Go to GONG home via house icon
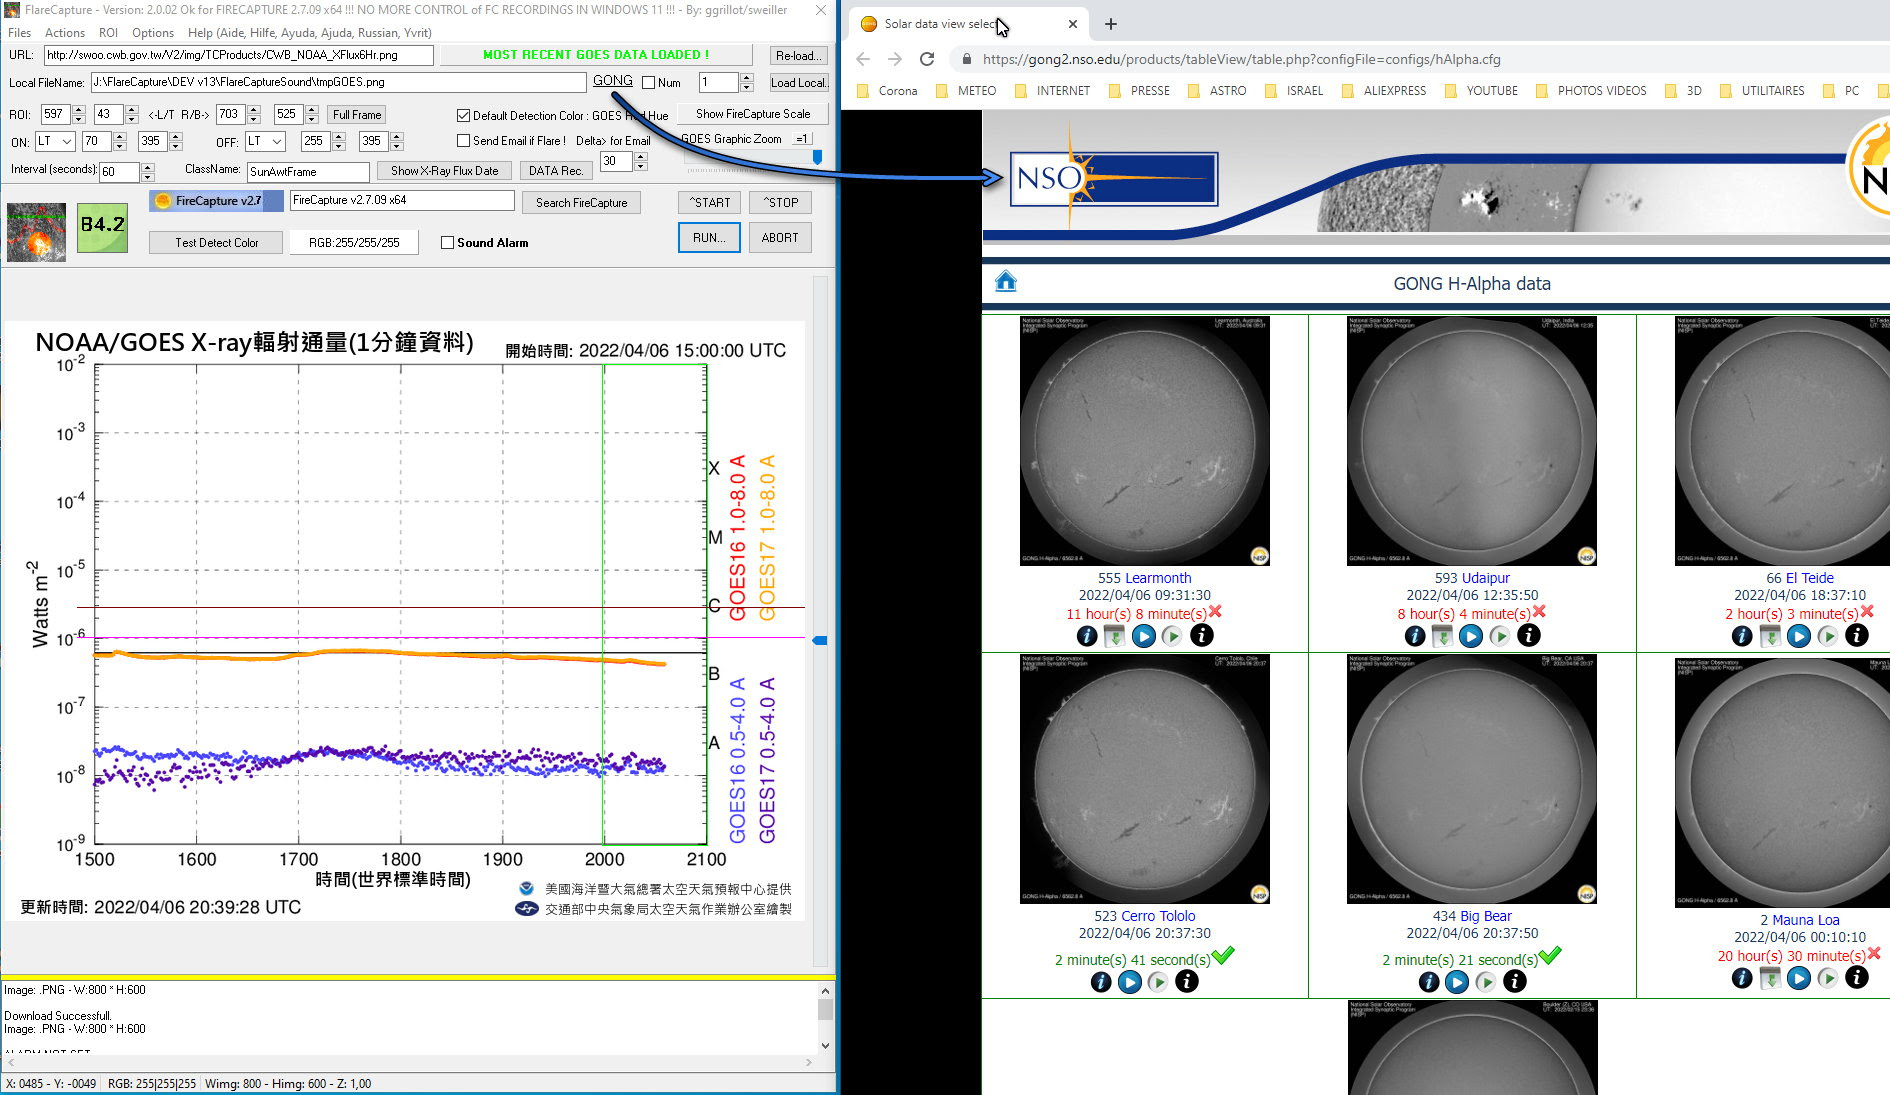 (1006, 281)
